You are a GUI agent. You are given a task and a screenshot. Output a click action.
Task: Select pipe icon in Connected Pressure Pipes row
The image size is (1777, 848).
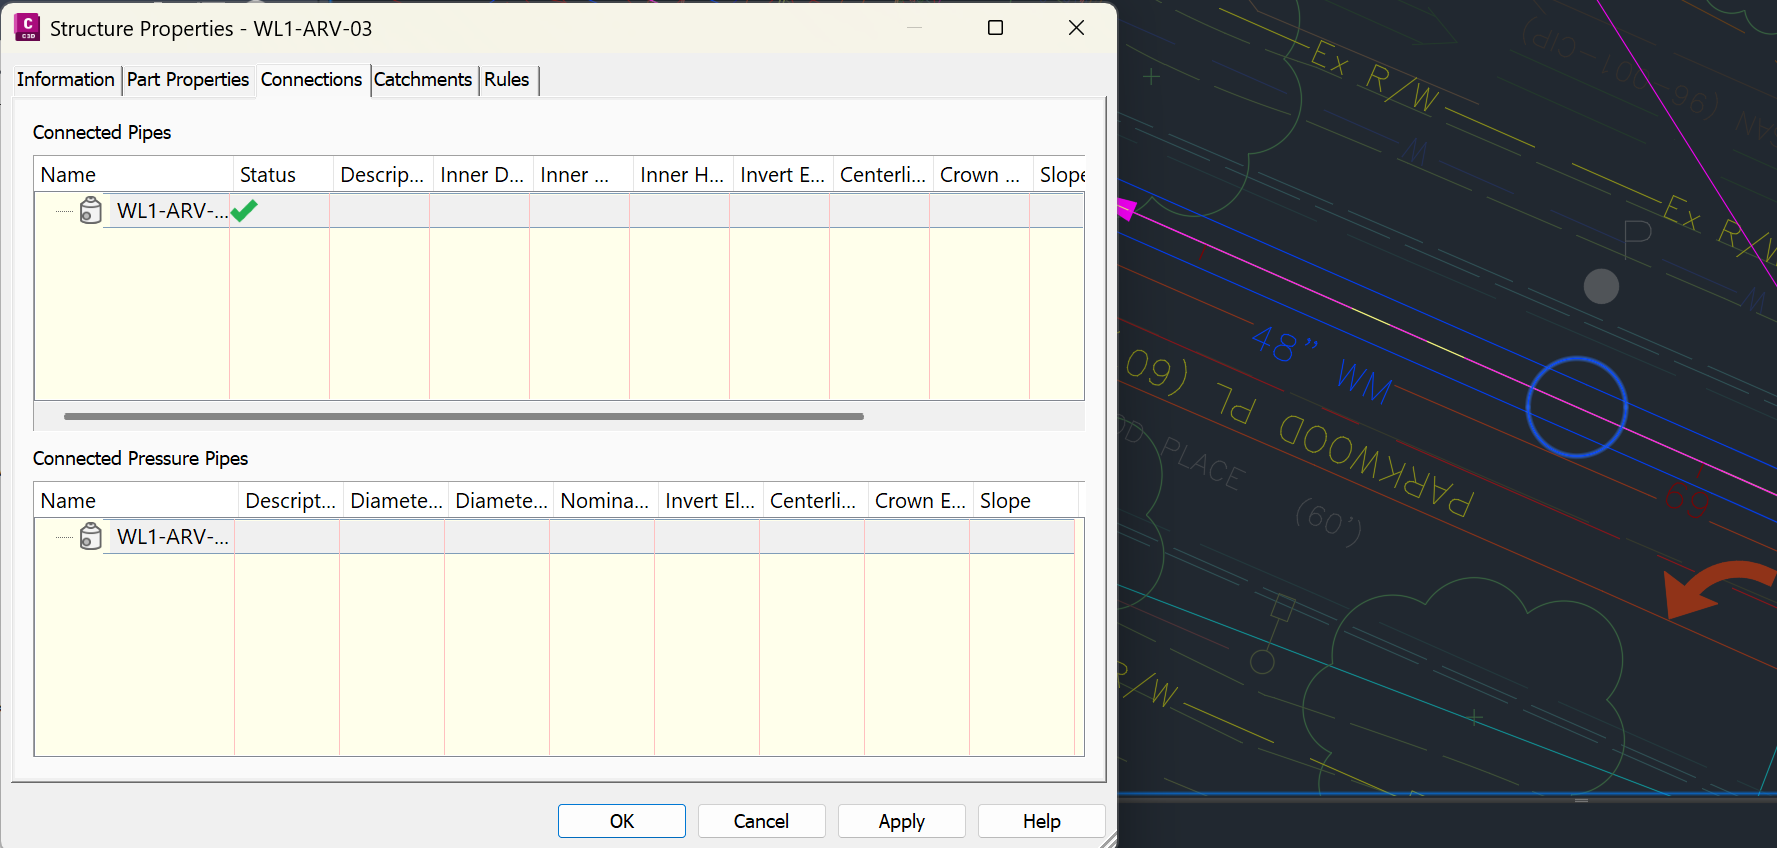pyautogui.click(x=90, y=536)
